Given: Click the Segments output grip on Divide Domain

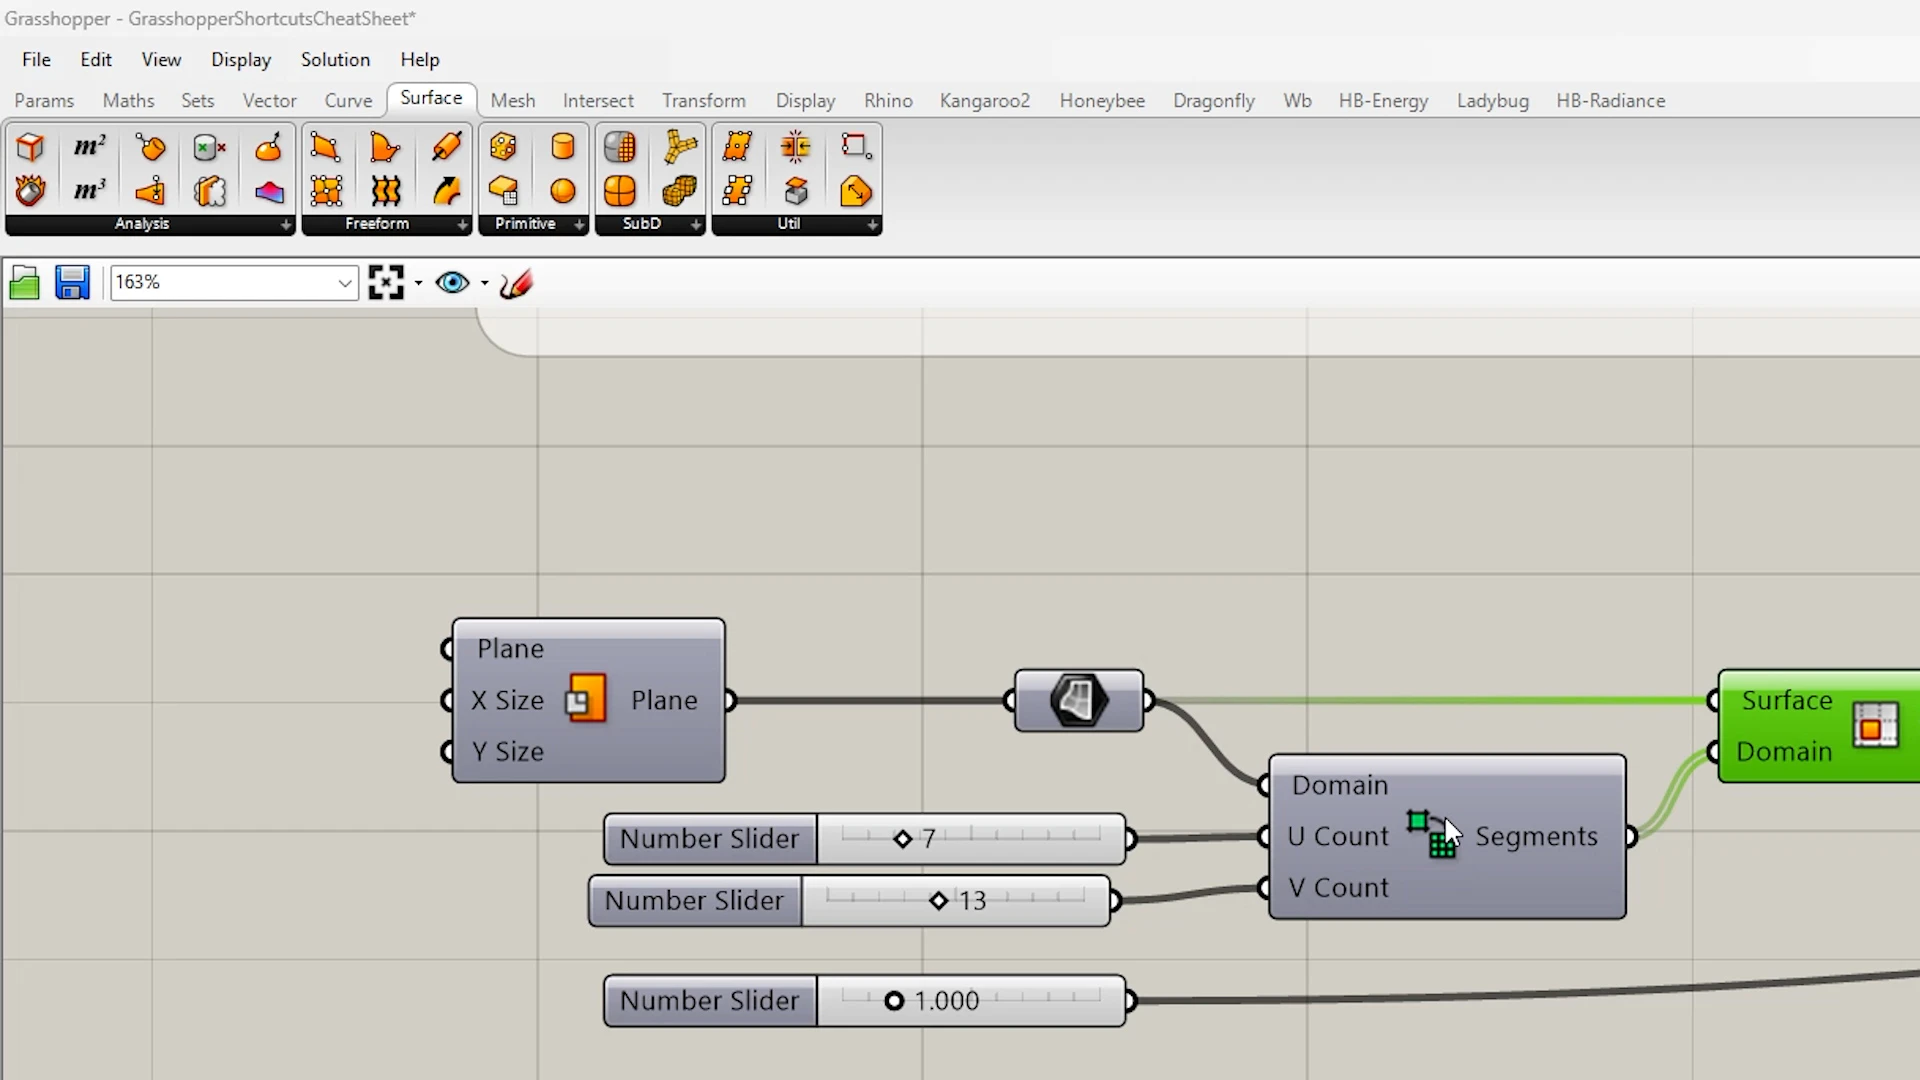Looking at the screenshot, I should click(1631, 836).
